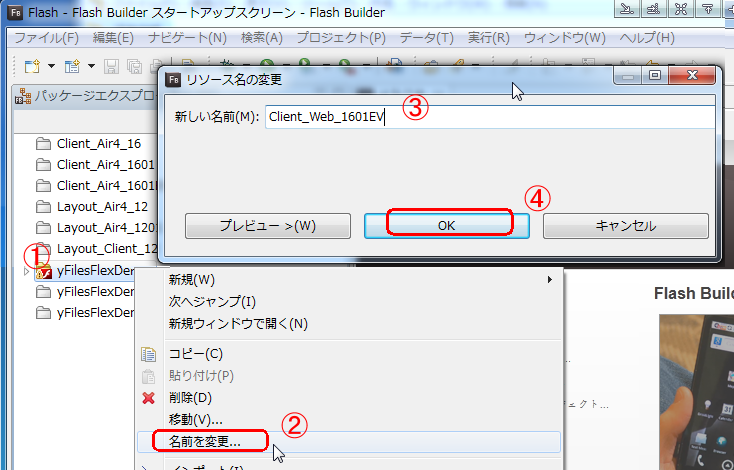Screen dimensions: 734x470
Task: Click the New file toolbar icon
Action: point(32,66)
